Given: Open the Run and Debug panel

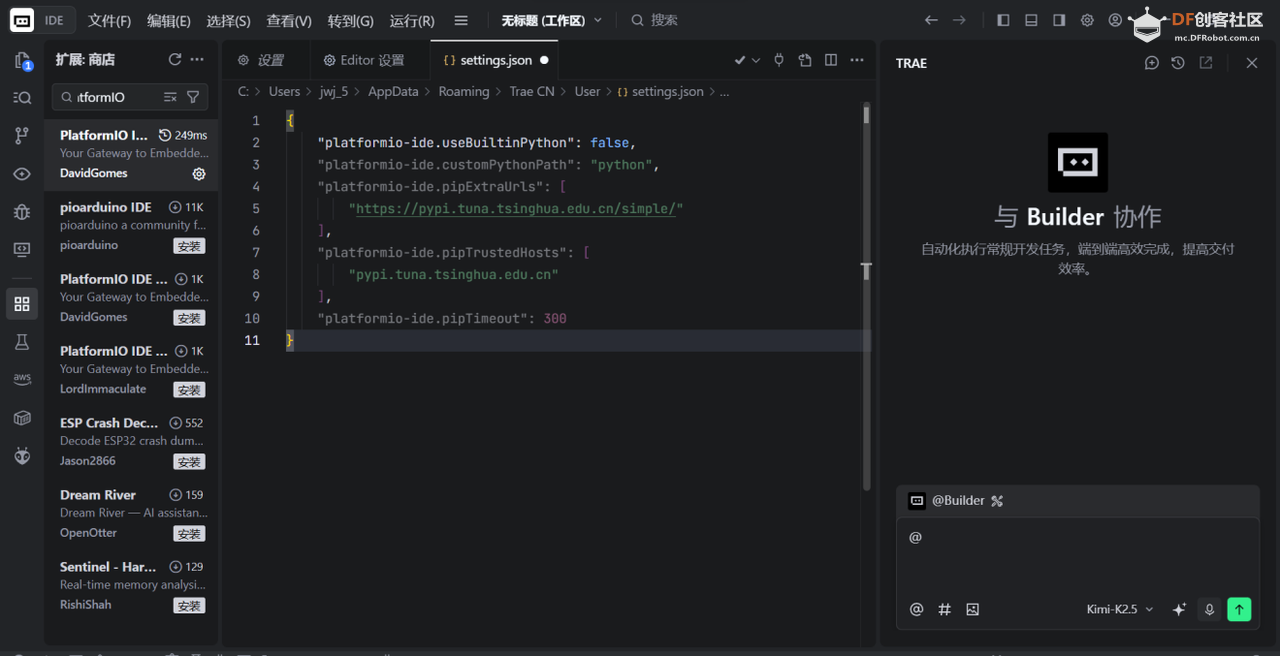Looking at the screenshot, I should (x=22, y=212).
